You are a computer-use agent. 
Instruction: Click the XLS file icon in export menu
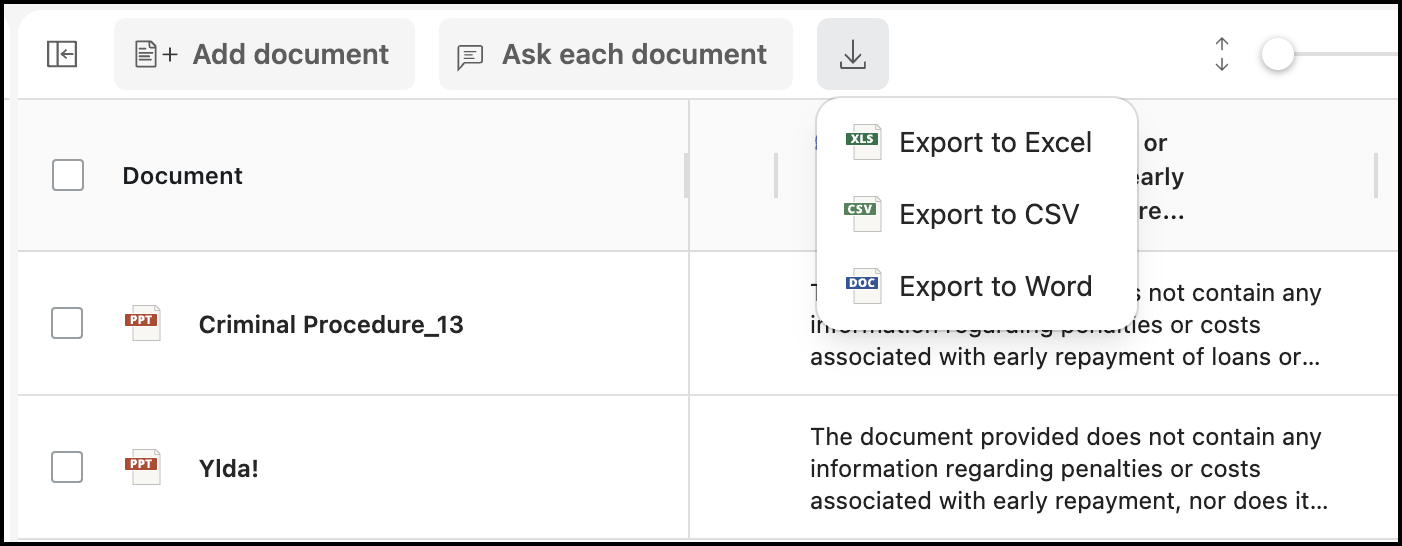point(862,142)
